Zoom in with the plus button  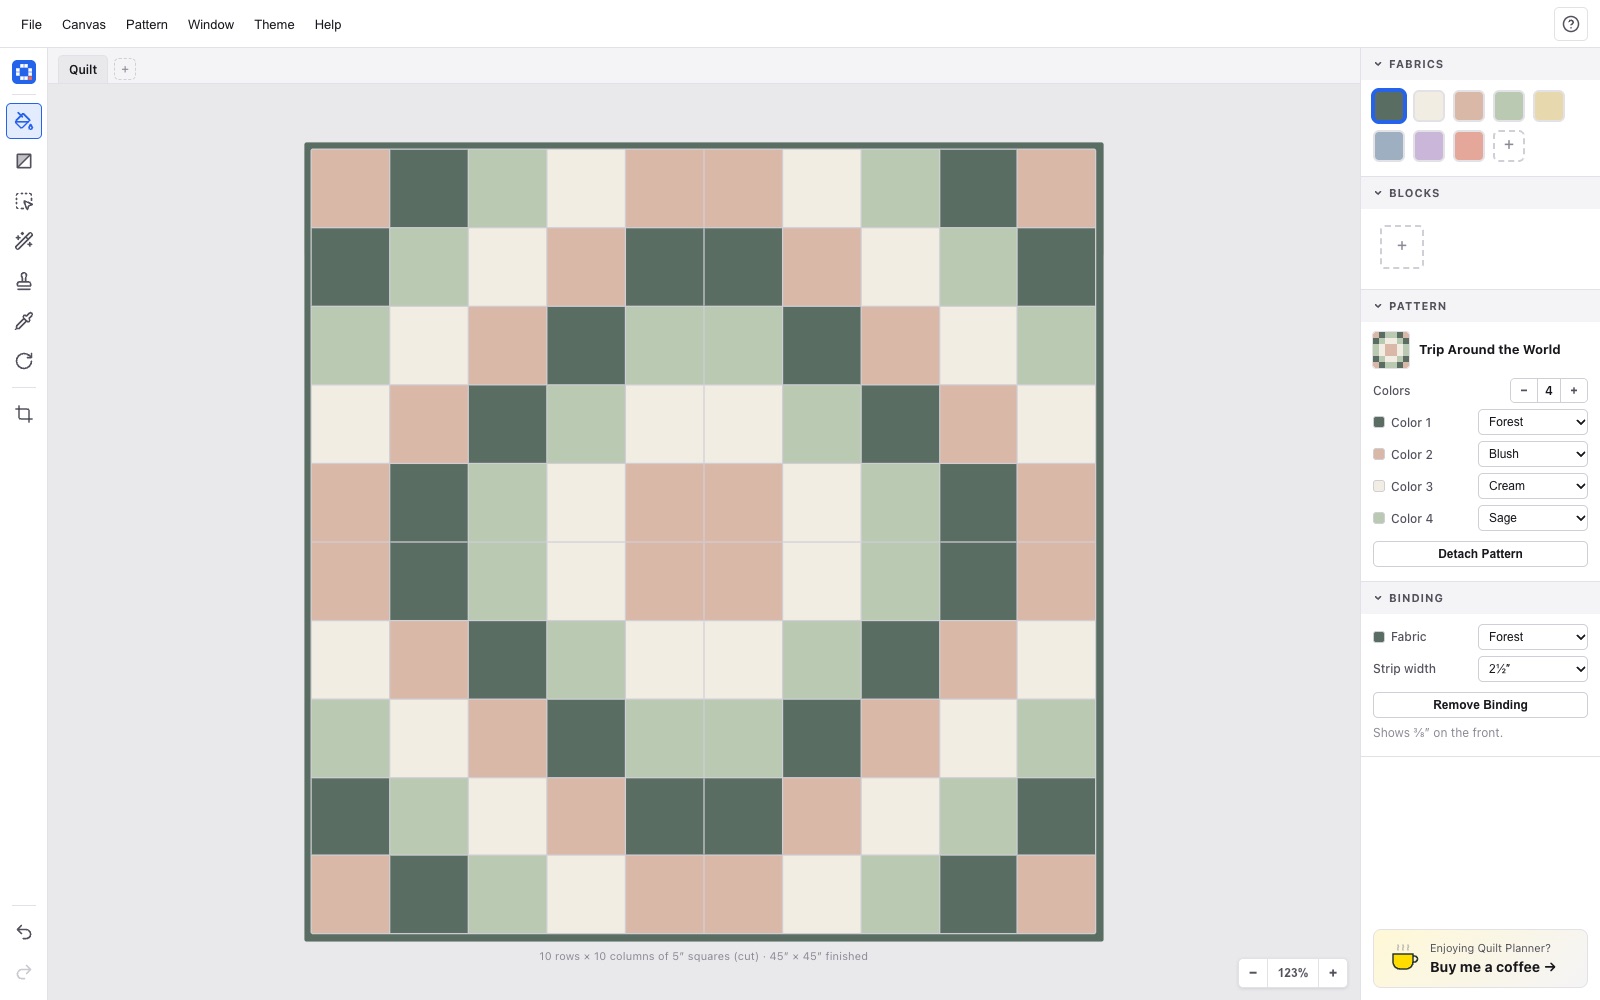pyautogui.click(x=1333, y=973)
